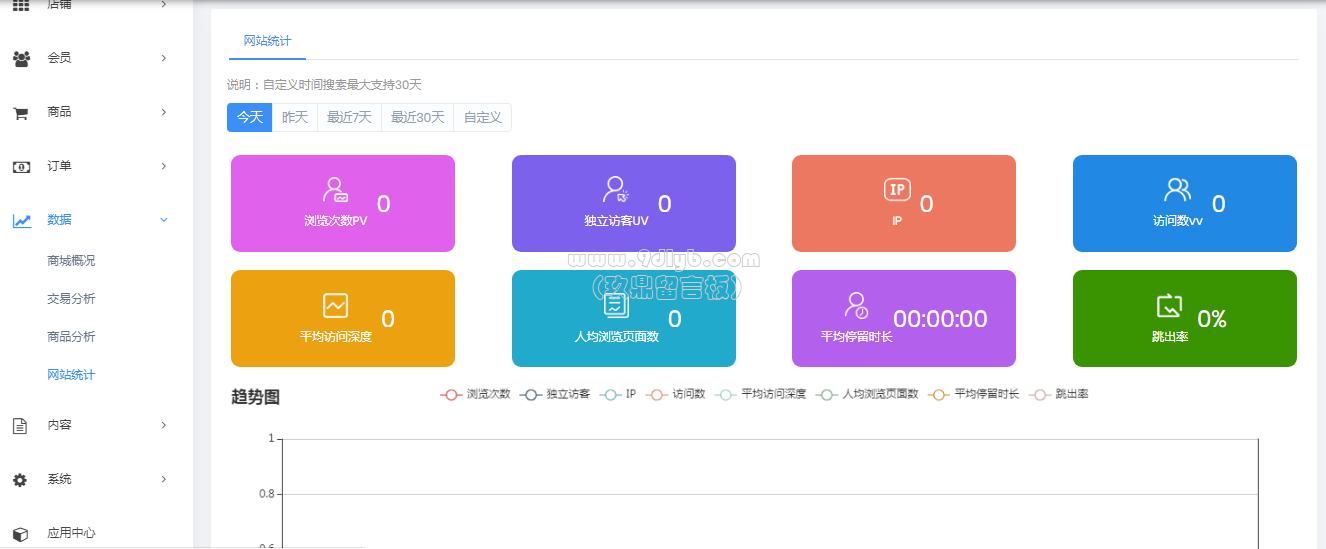Click the 平均停留时长 purple card
Screen dimensions: 1326x549
pyautogui.click(x=903, y=318)
